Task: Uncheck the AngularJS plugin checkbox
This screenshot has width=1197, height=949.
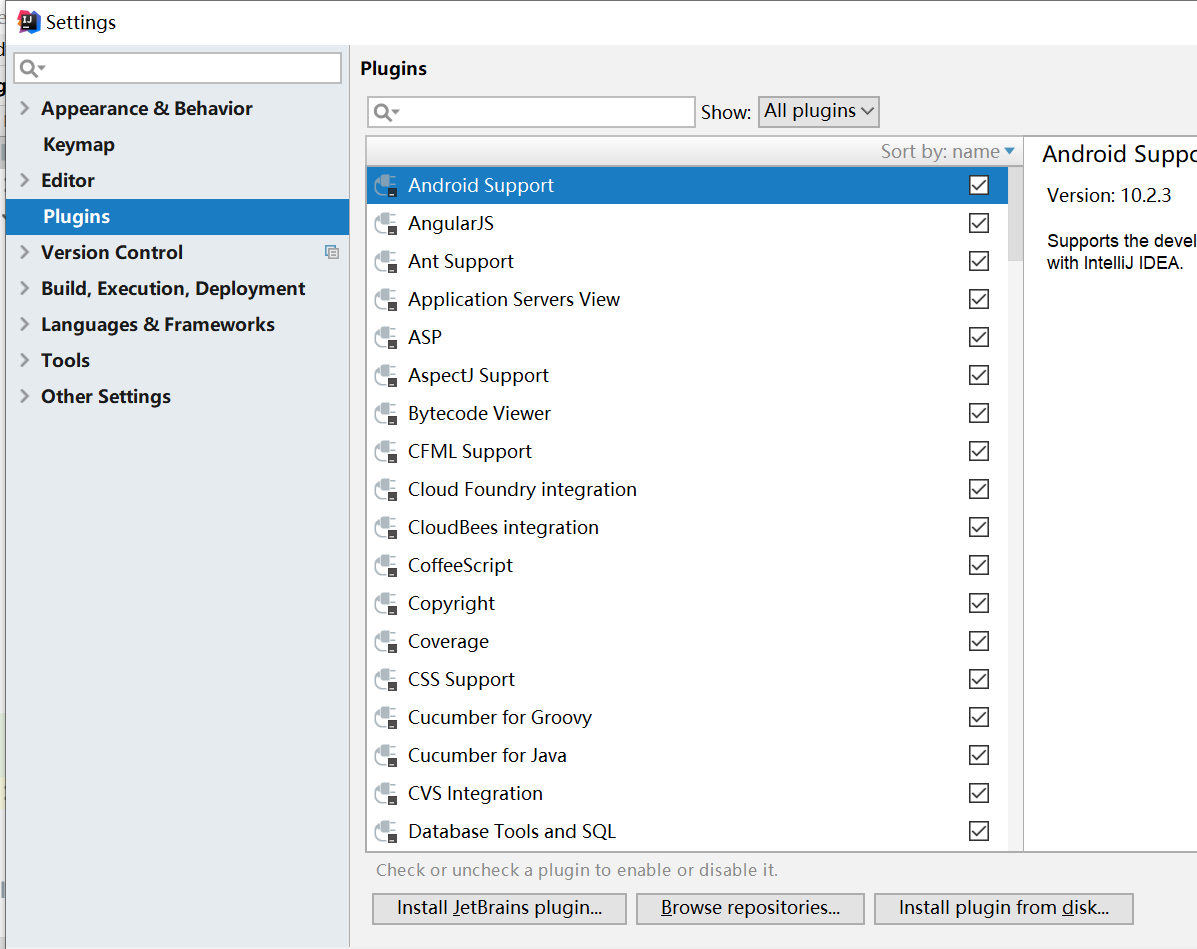Action: point(979,223)
